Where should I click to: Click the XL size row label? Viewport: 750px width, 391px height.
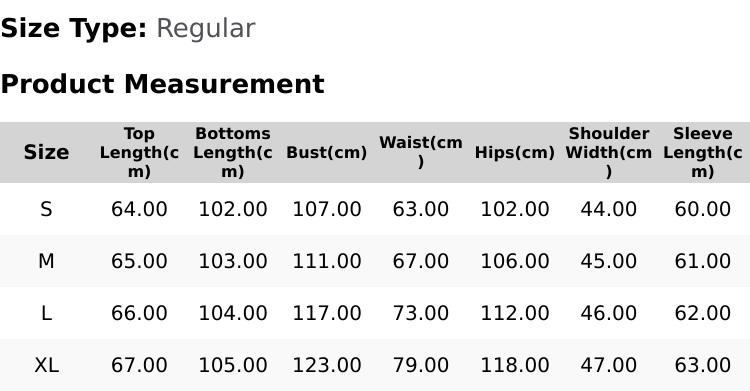click(x=46, y=366)
